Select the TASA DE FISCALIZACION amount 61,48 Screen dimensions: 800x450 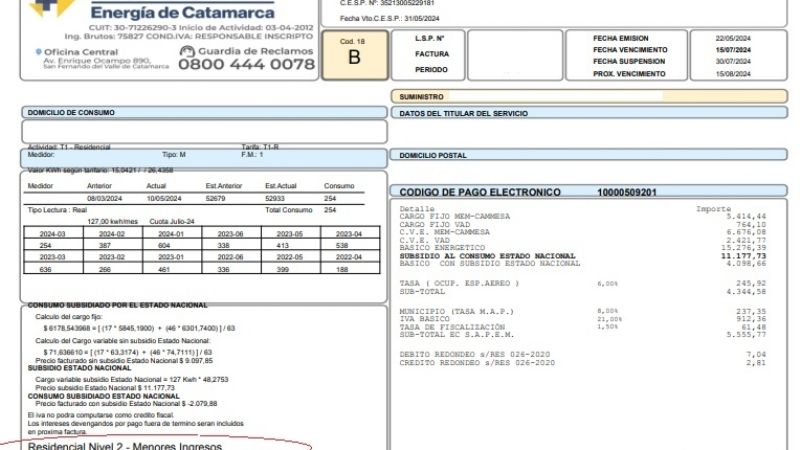coord(754,327)
